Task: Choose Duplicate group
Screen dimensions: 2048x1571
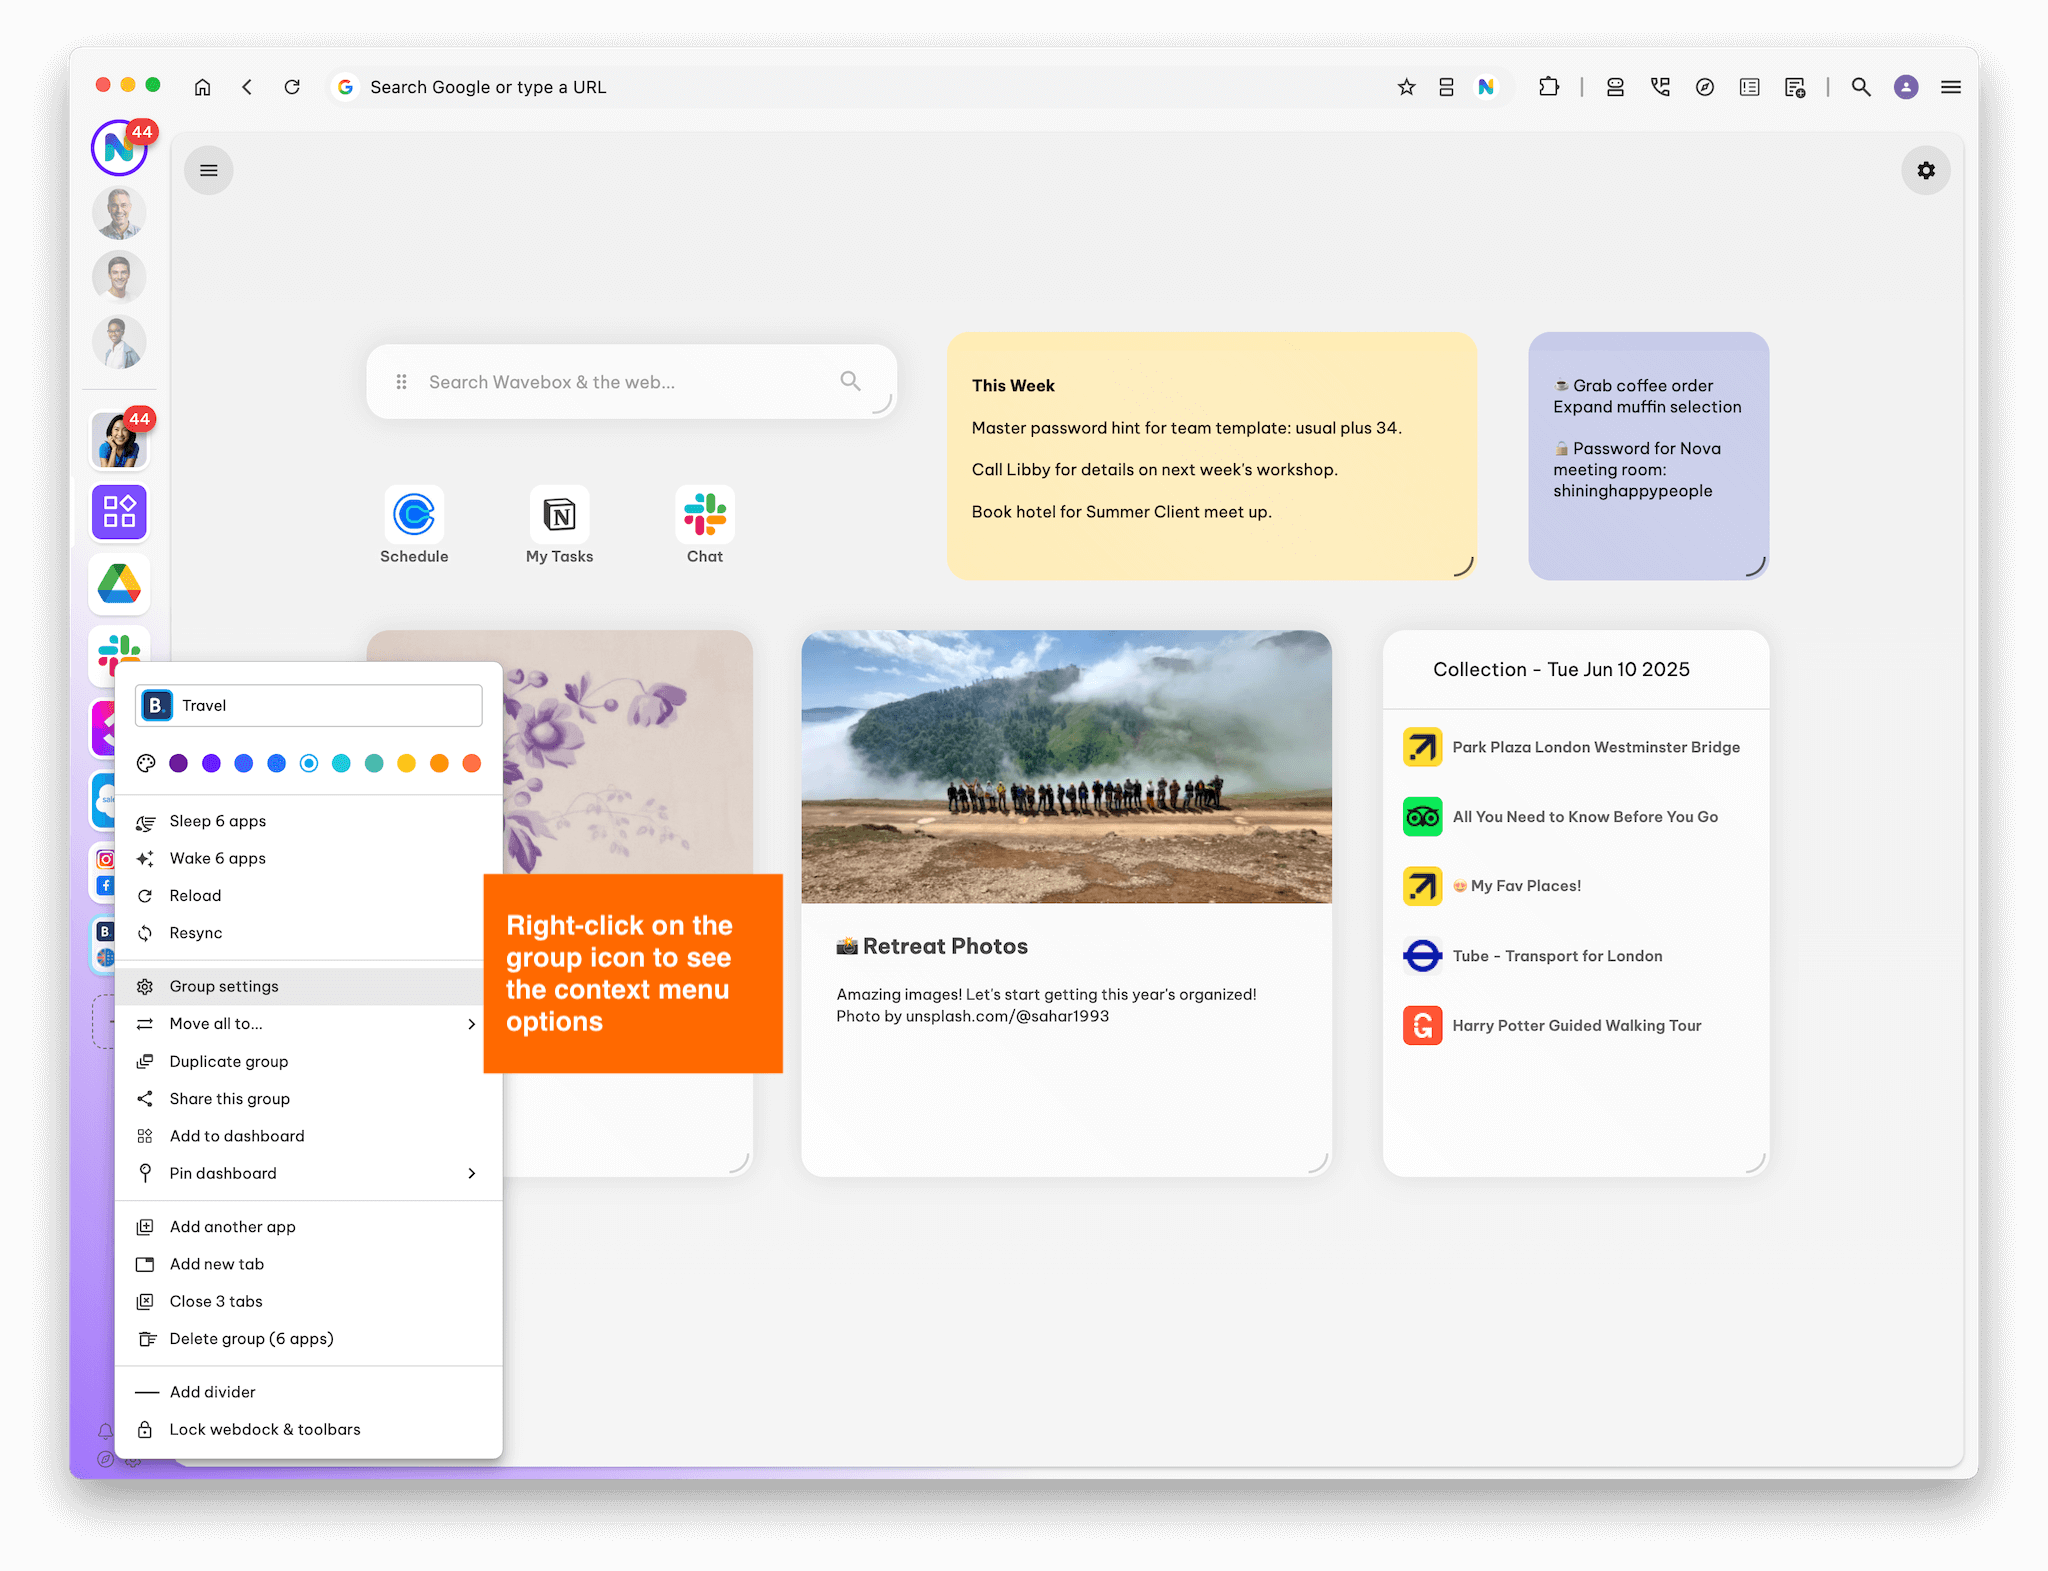Action: (308, 1062)
